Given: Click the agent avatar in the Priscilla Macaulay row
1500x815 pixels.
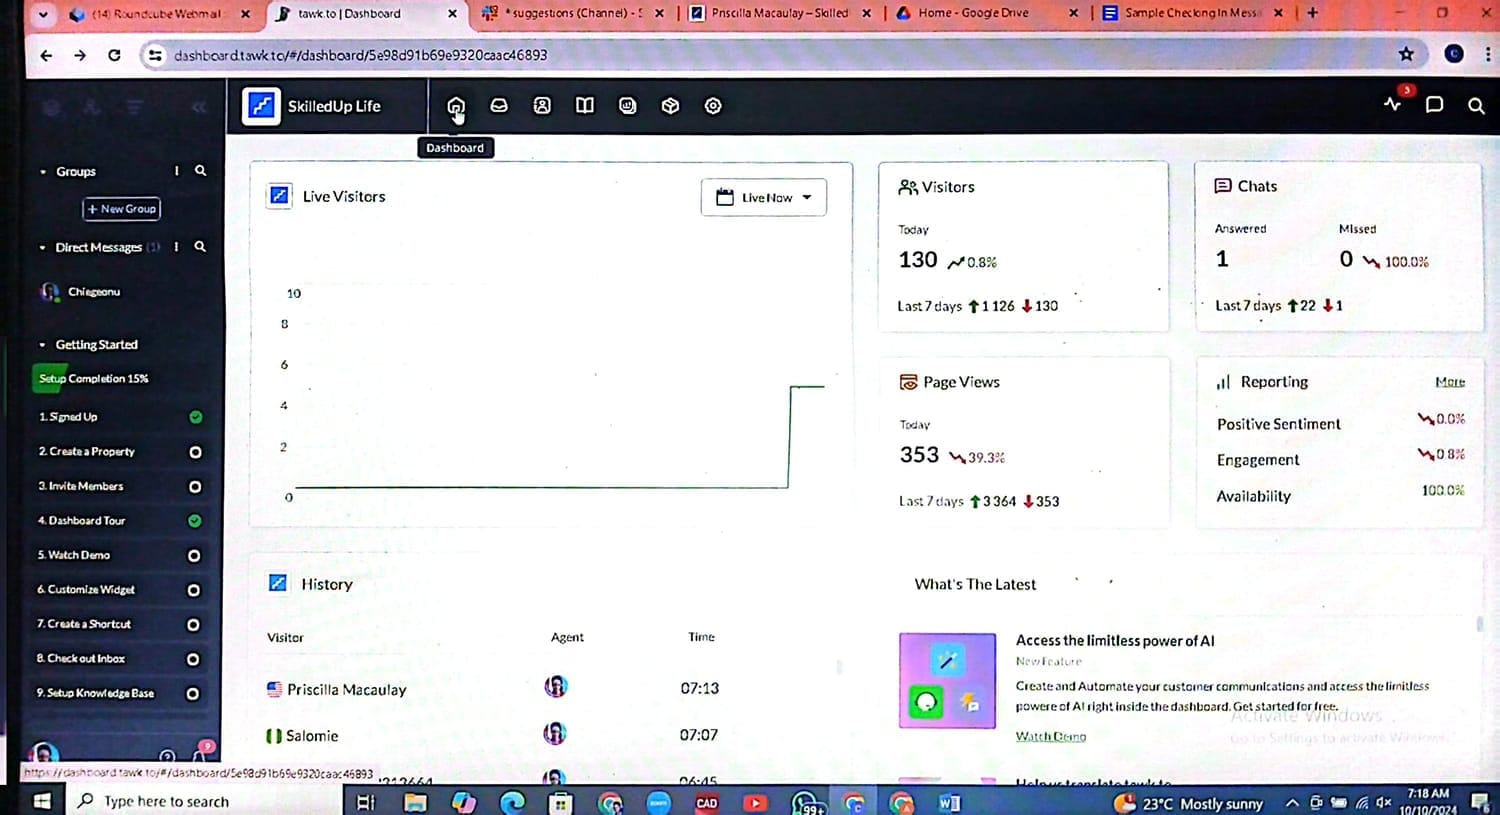Looking at the screenshot, I should (555, 687).
